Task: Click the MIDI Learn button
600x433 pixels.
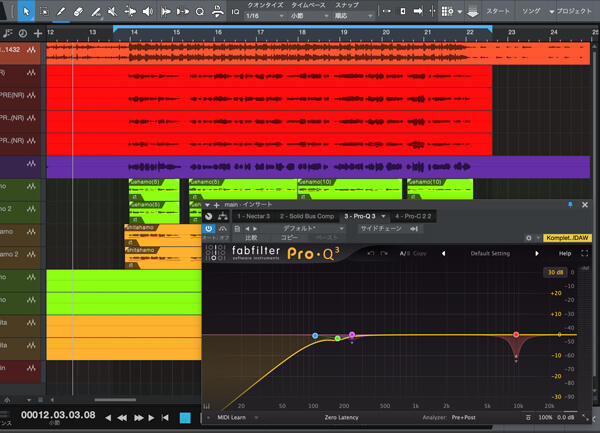Action: click(x=232, y=417)
